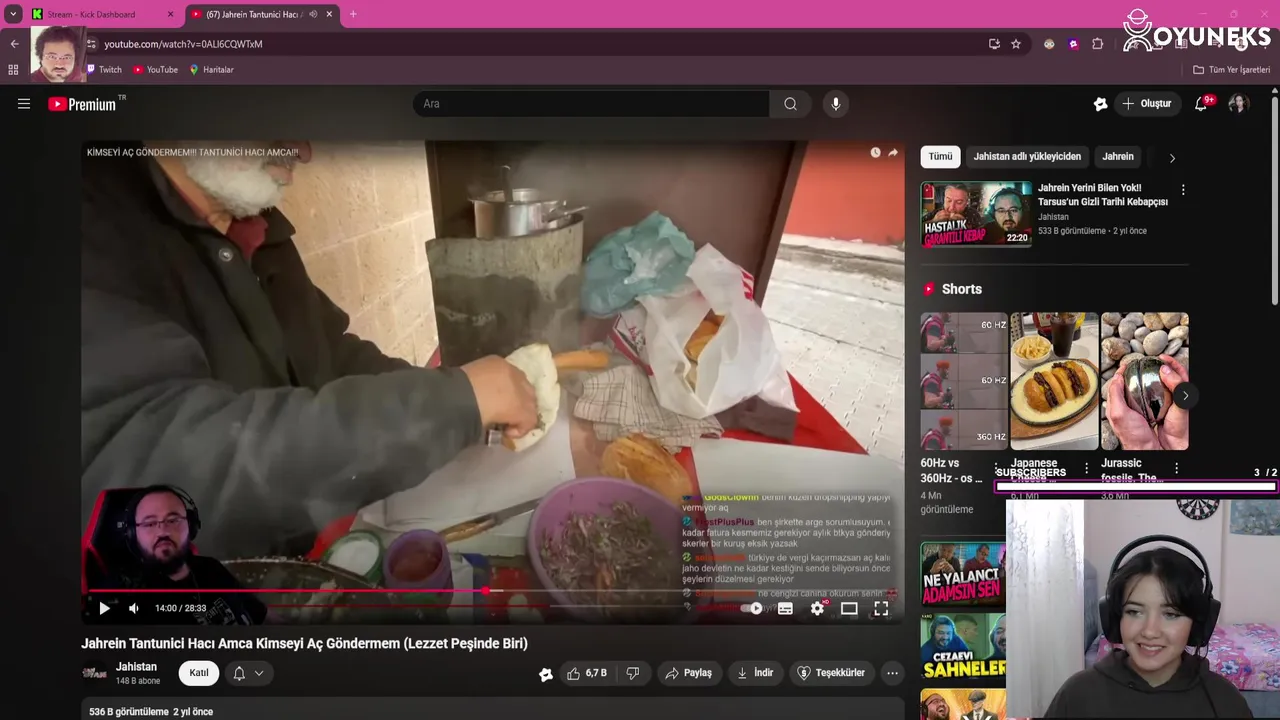Show next filter chips arrow
This screenshot has height=720, width=1280.
(x=1172, y=157)
